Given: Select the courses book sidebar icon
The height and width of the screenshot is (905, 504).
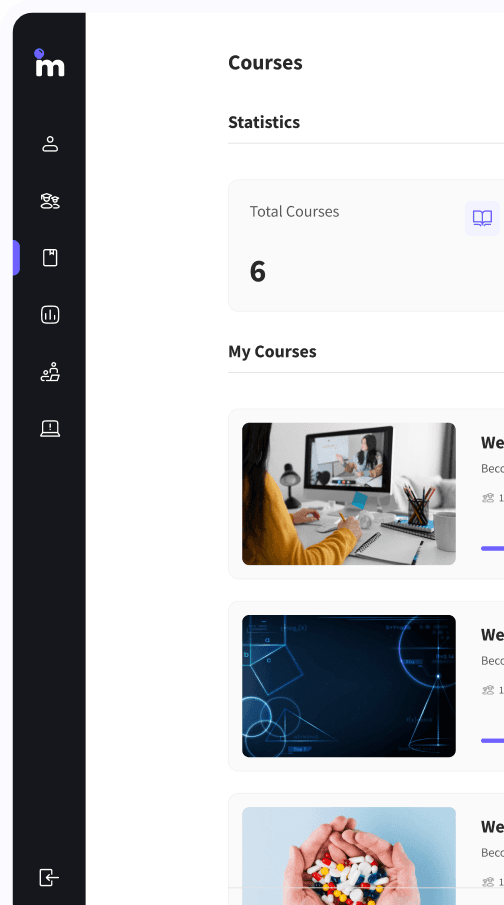Looking at the screenshot, I should coord(50,257).
